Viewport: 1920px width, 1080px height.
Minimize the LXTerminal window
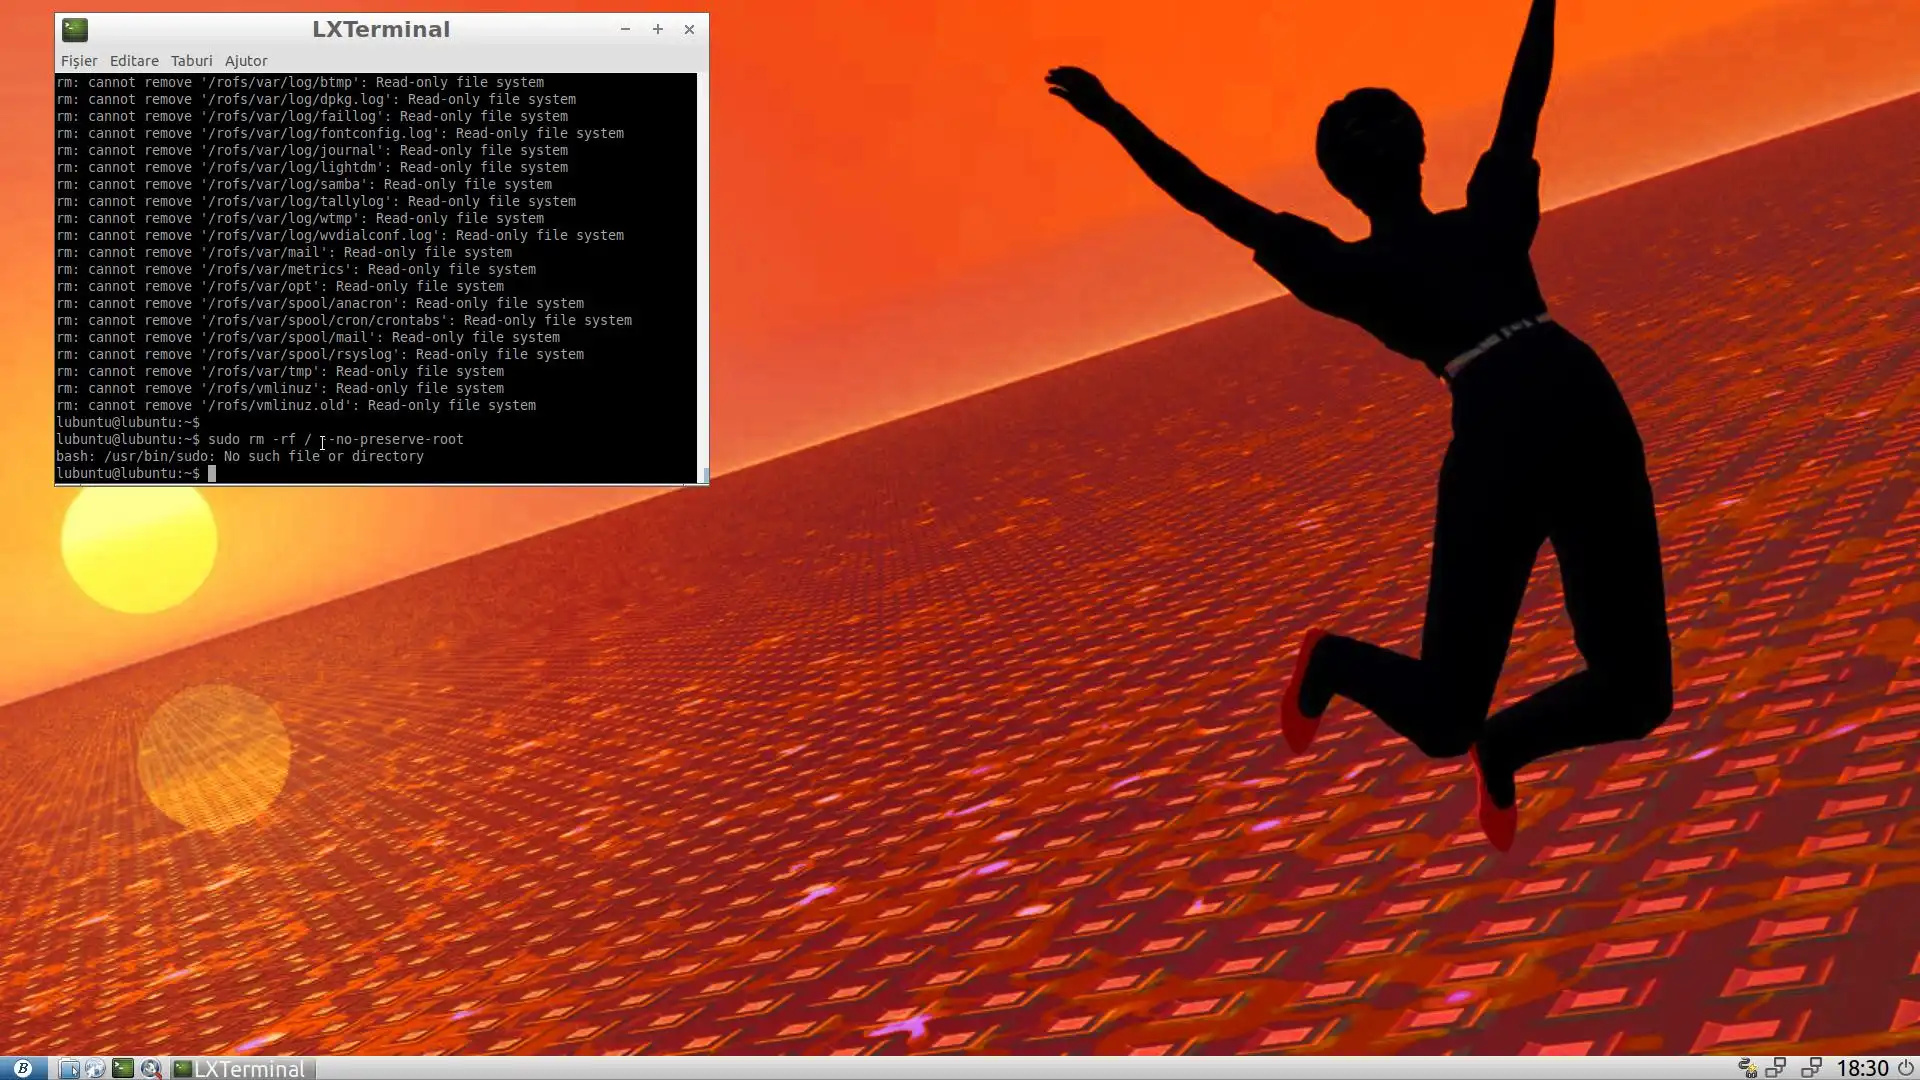(x=625, y=29)
